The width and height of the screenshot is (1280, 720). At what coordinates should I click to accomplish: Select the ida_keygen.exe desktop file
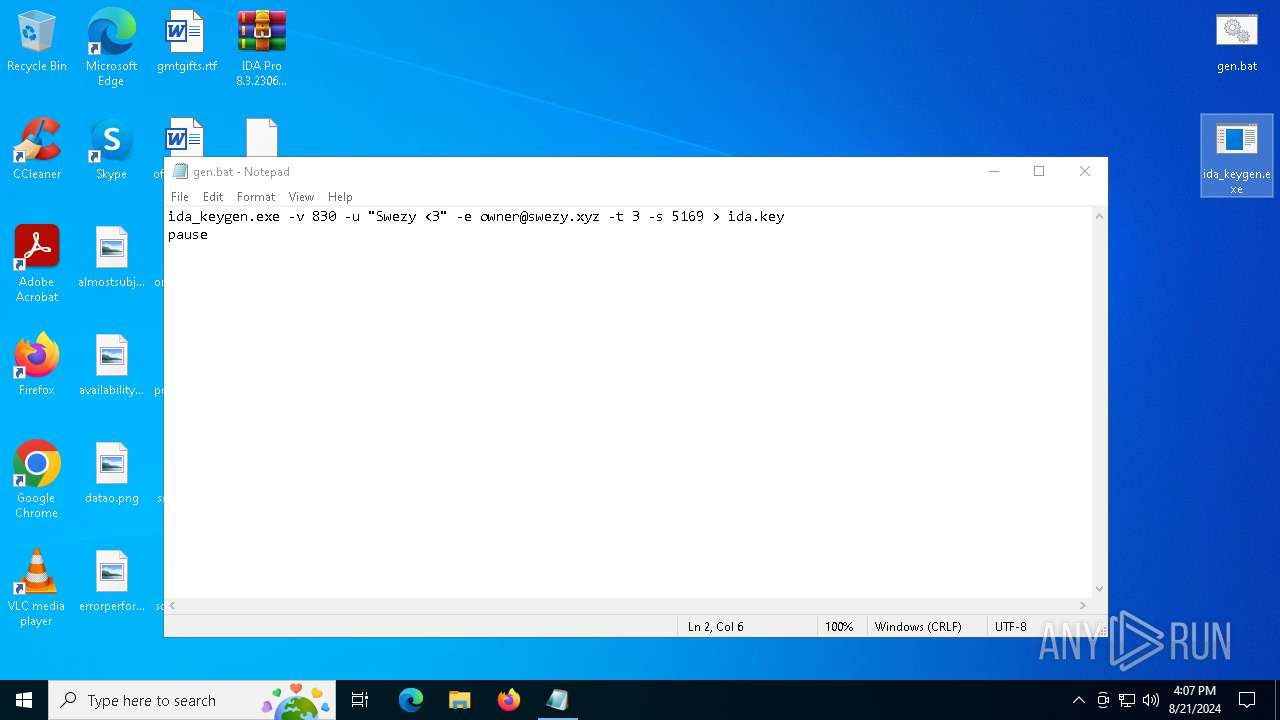(x=1237, y=156)
